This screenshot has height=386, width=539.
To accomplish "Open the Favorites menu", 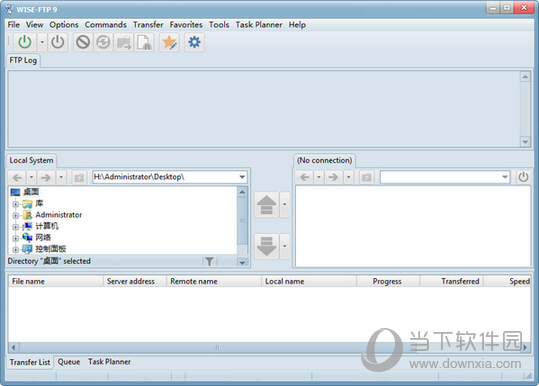I will [x=186, y=25].
